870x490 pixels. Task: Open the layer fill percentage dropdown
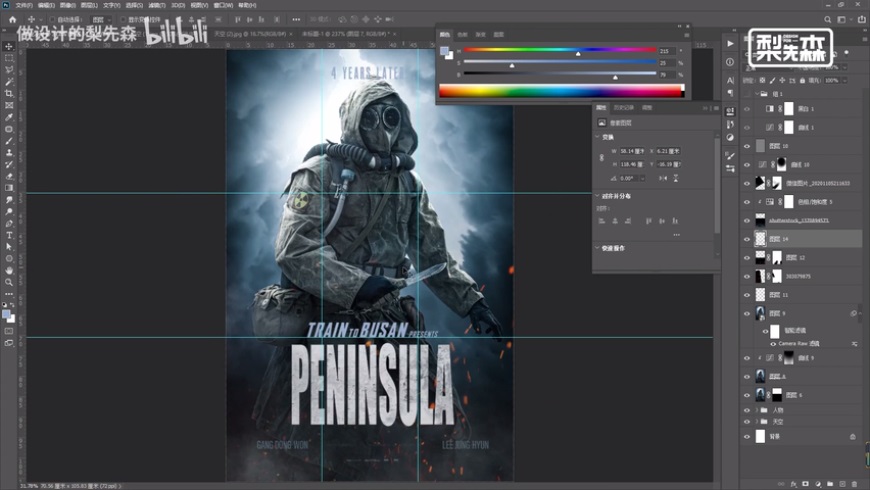pyautogui.click(x=844, y=80)
